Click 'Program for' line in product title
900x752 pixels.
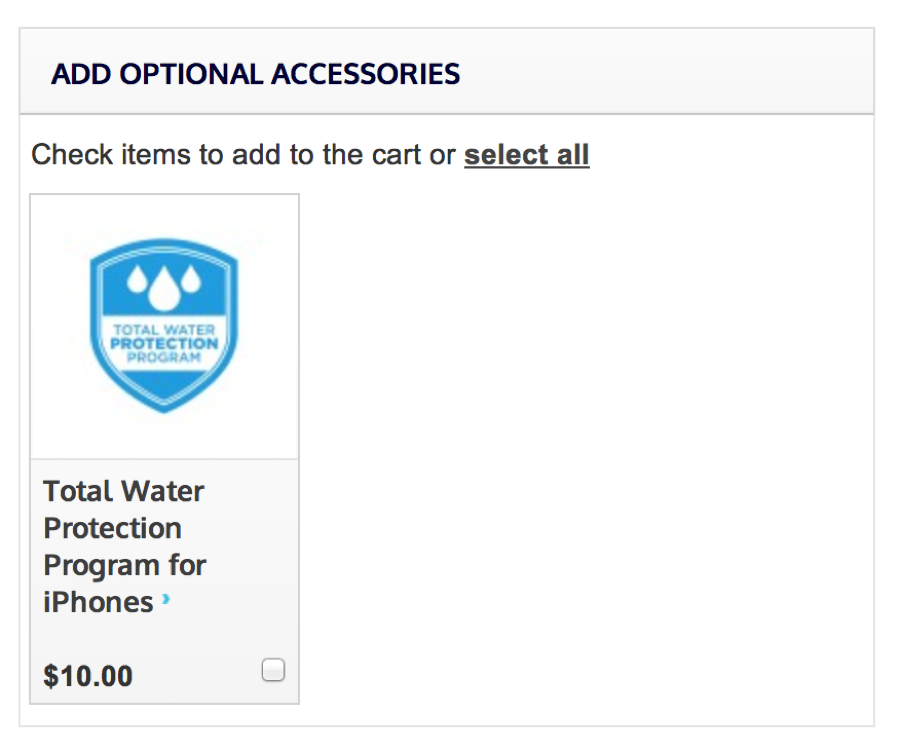point(125,565)
